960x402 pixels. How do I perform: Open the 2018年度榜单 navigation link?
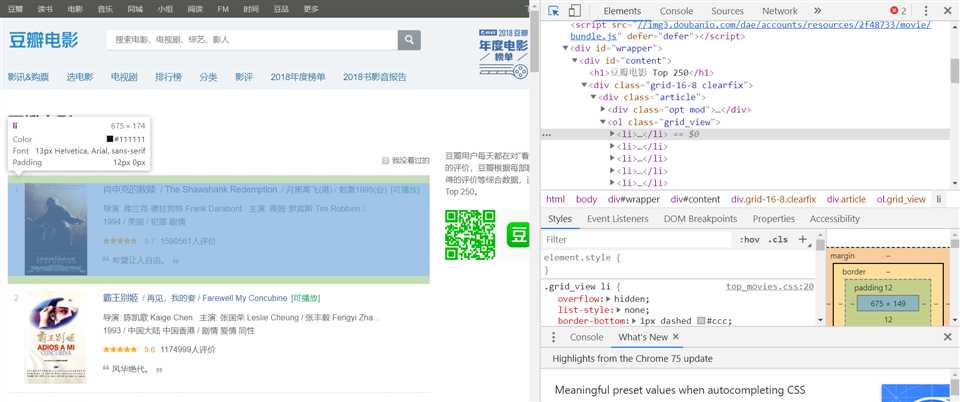click(x=298, y=77)
